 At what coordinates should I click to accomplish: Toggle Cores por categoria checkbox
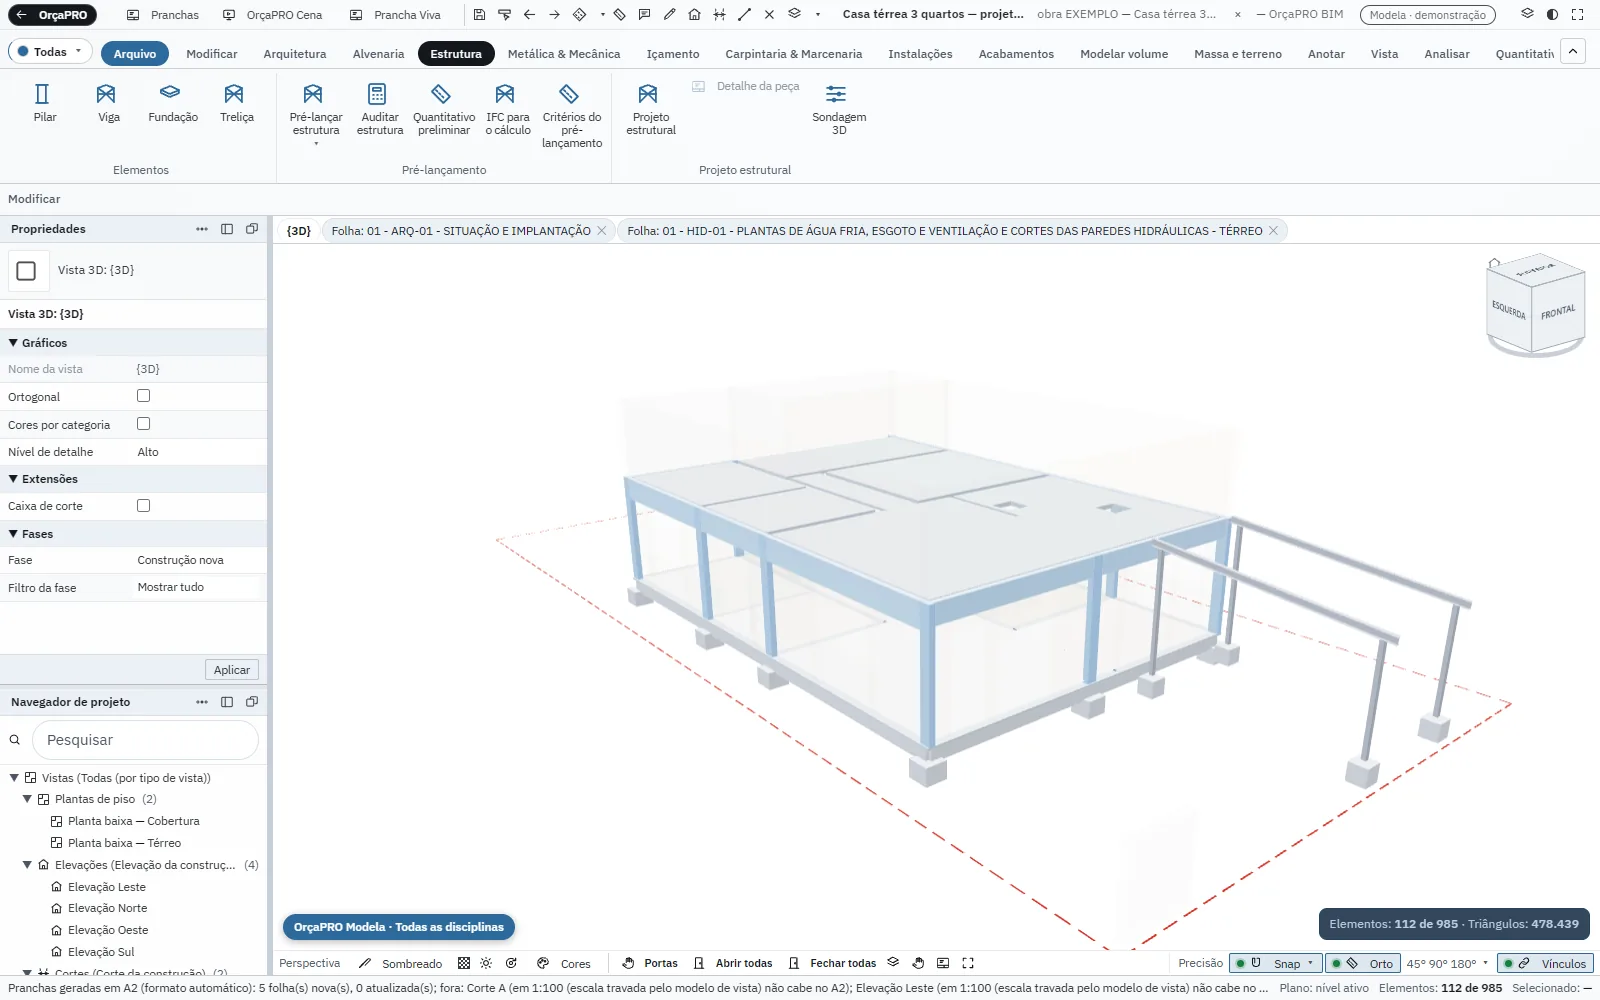pos(143,424)
